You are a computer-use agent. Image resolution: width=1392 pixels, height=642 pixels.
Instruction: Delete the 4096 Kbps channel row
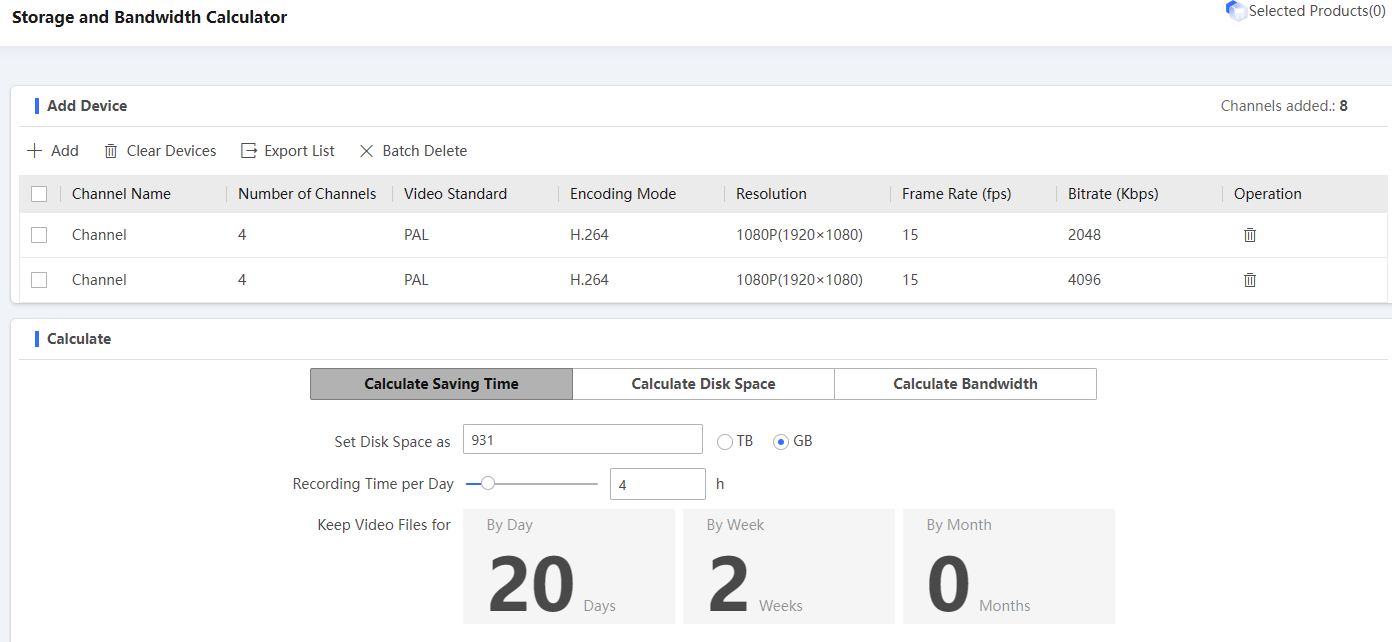[x=1249, y=280]
